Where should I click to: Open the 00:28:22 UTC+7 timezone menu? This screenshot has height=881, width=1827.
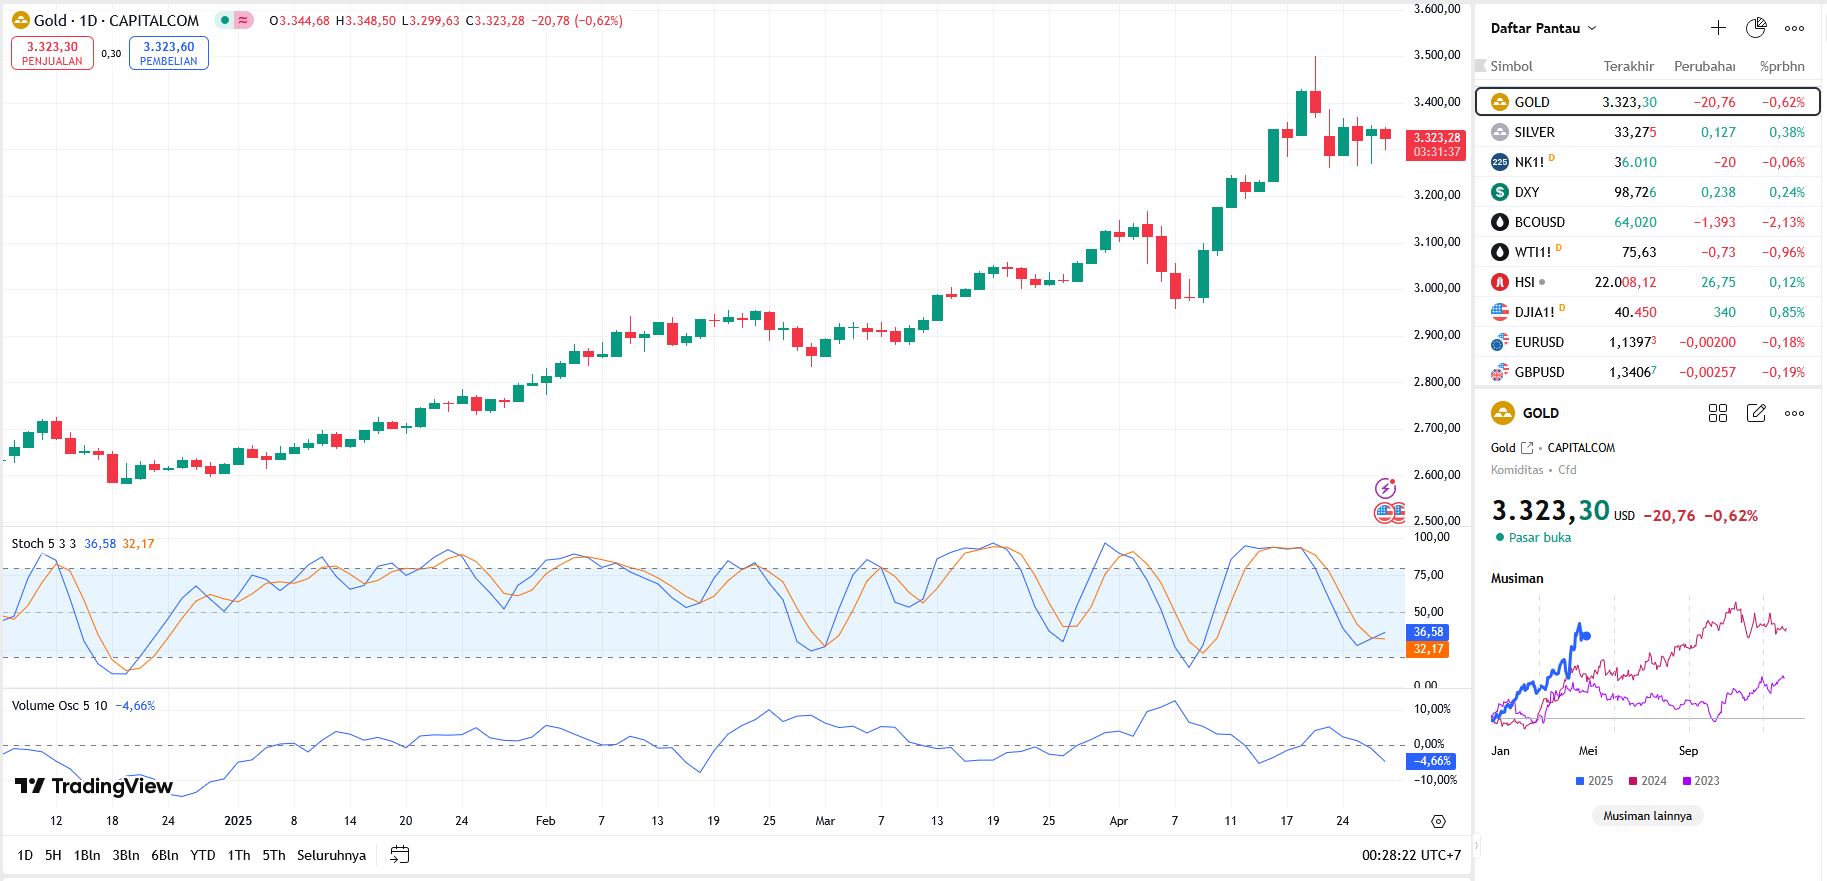(1411, 855)
